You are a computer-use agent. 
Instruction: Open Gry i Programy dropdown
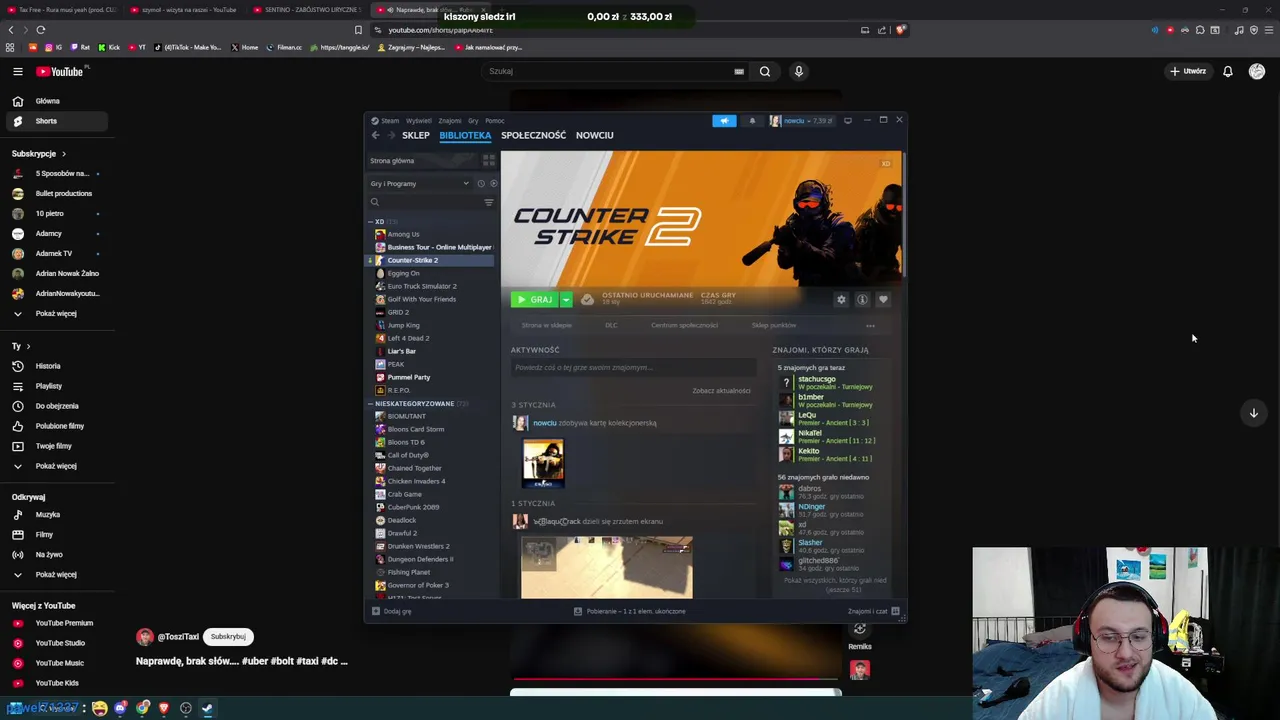(419, 184)
